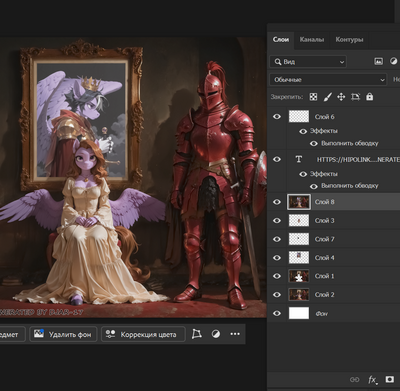Open the Каналы tab
400x391 pixels.
click(x=312, y=40)
